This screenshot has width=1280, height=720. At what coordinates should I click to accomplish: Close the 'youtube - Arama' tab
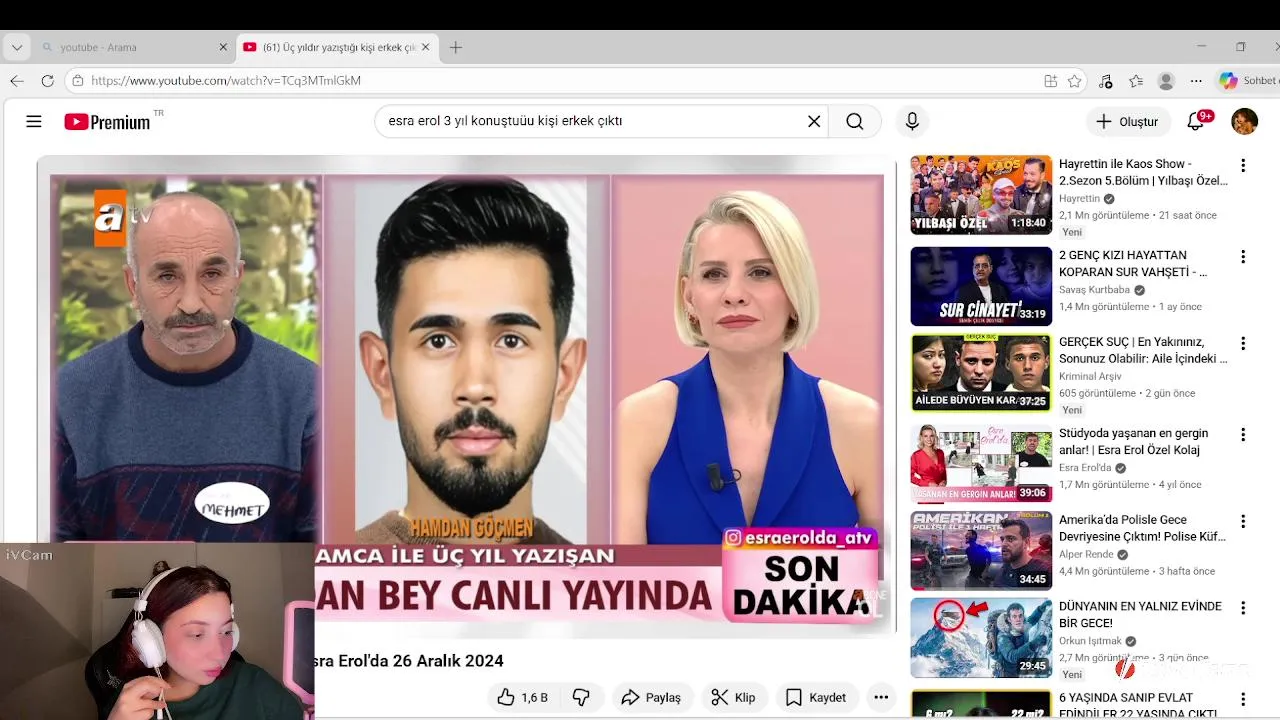223,47
